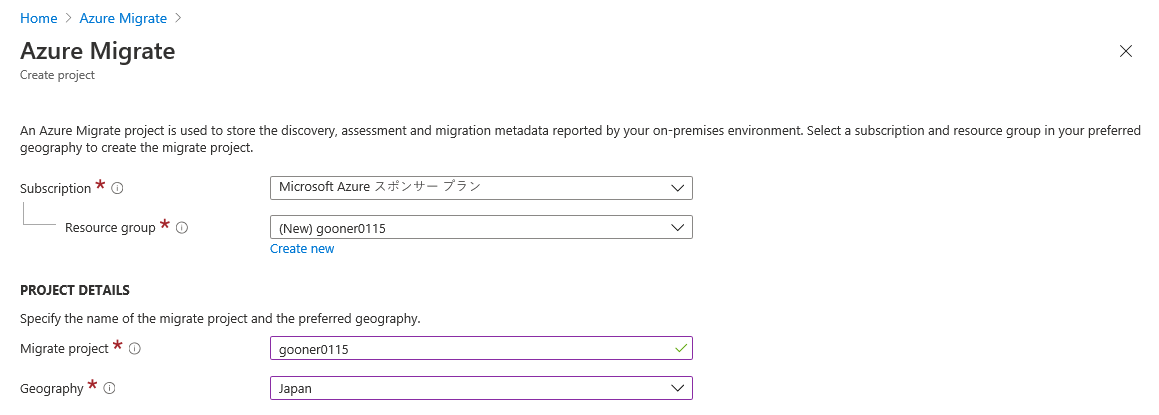Click the Azure Migrate page title
Image resolution: width=1159 pixels, height=415 pixels.
98,51
